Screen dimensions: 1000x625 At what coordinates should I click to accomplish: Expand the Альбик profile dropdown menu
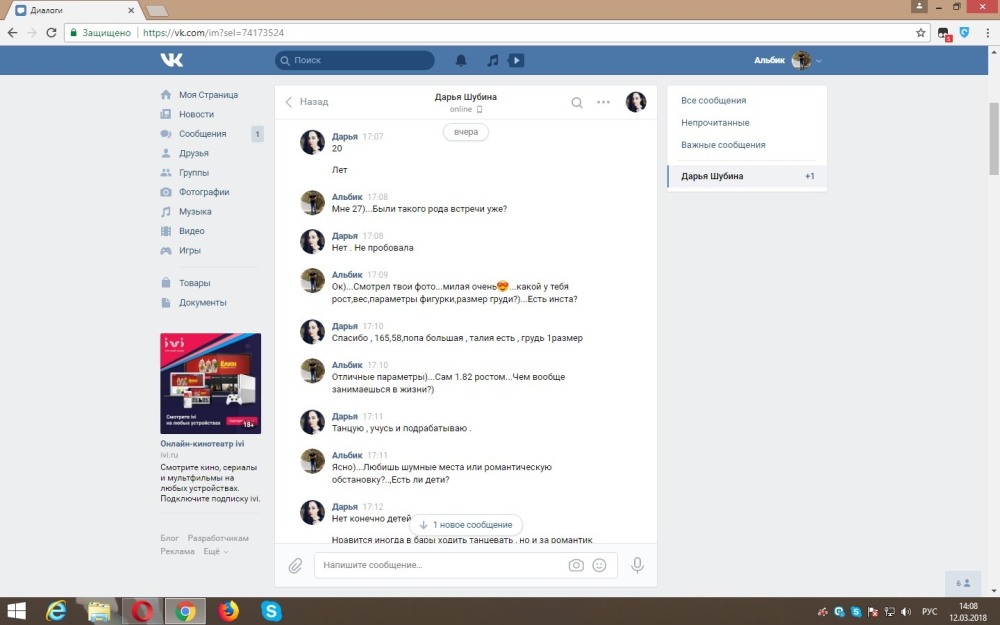818,61
